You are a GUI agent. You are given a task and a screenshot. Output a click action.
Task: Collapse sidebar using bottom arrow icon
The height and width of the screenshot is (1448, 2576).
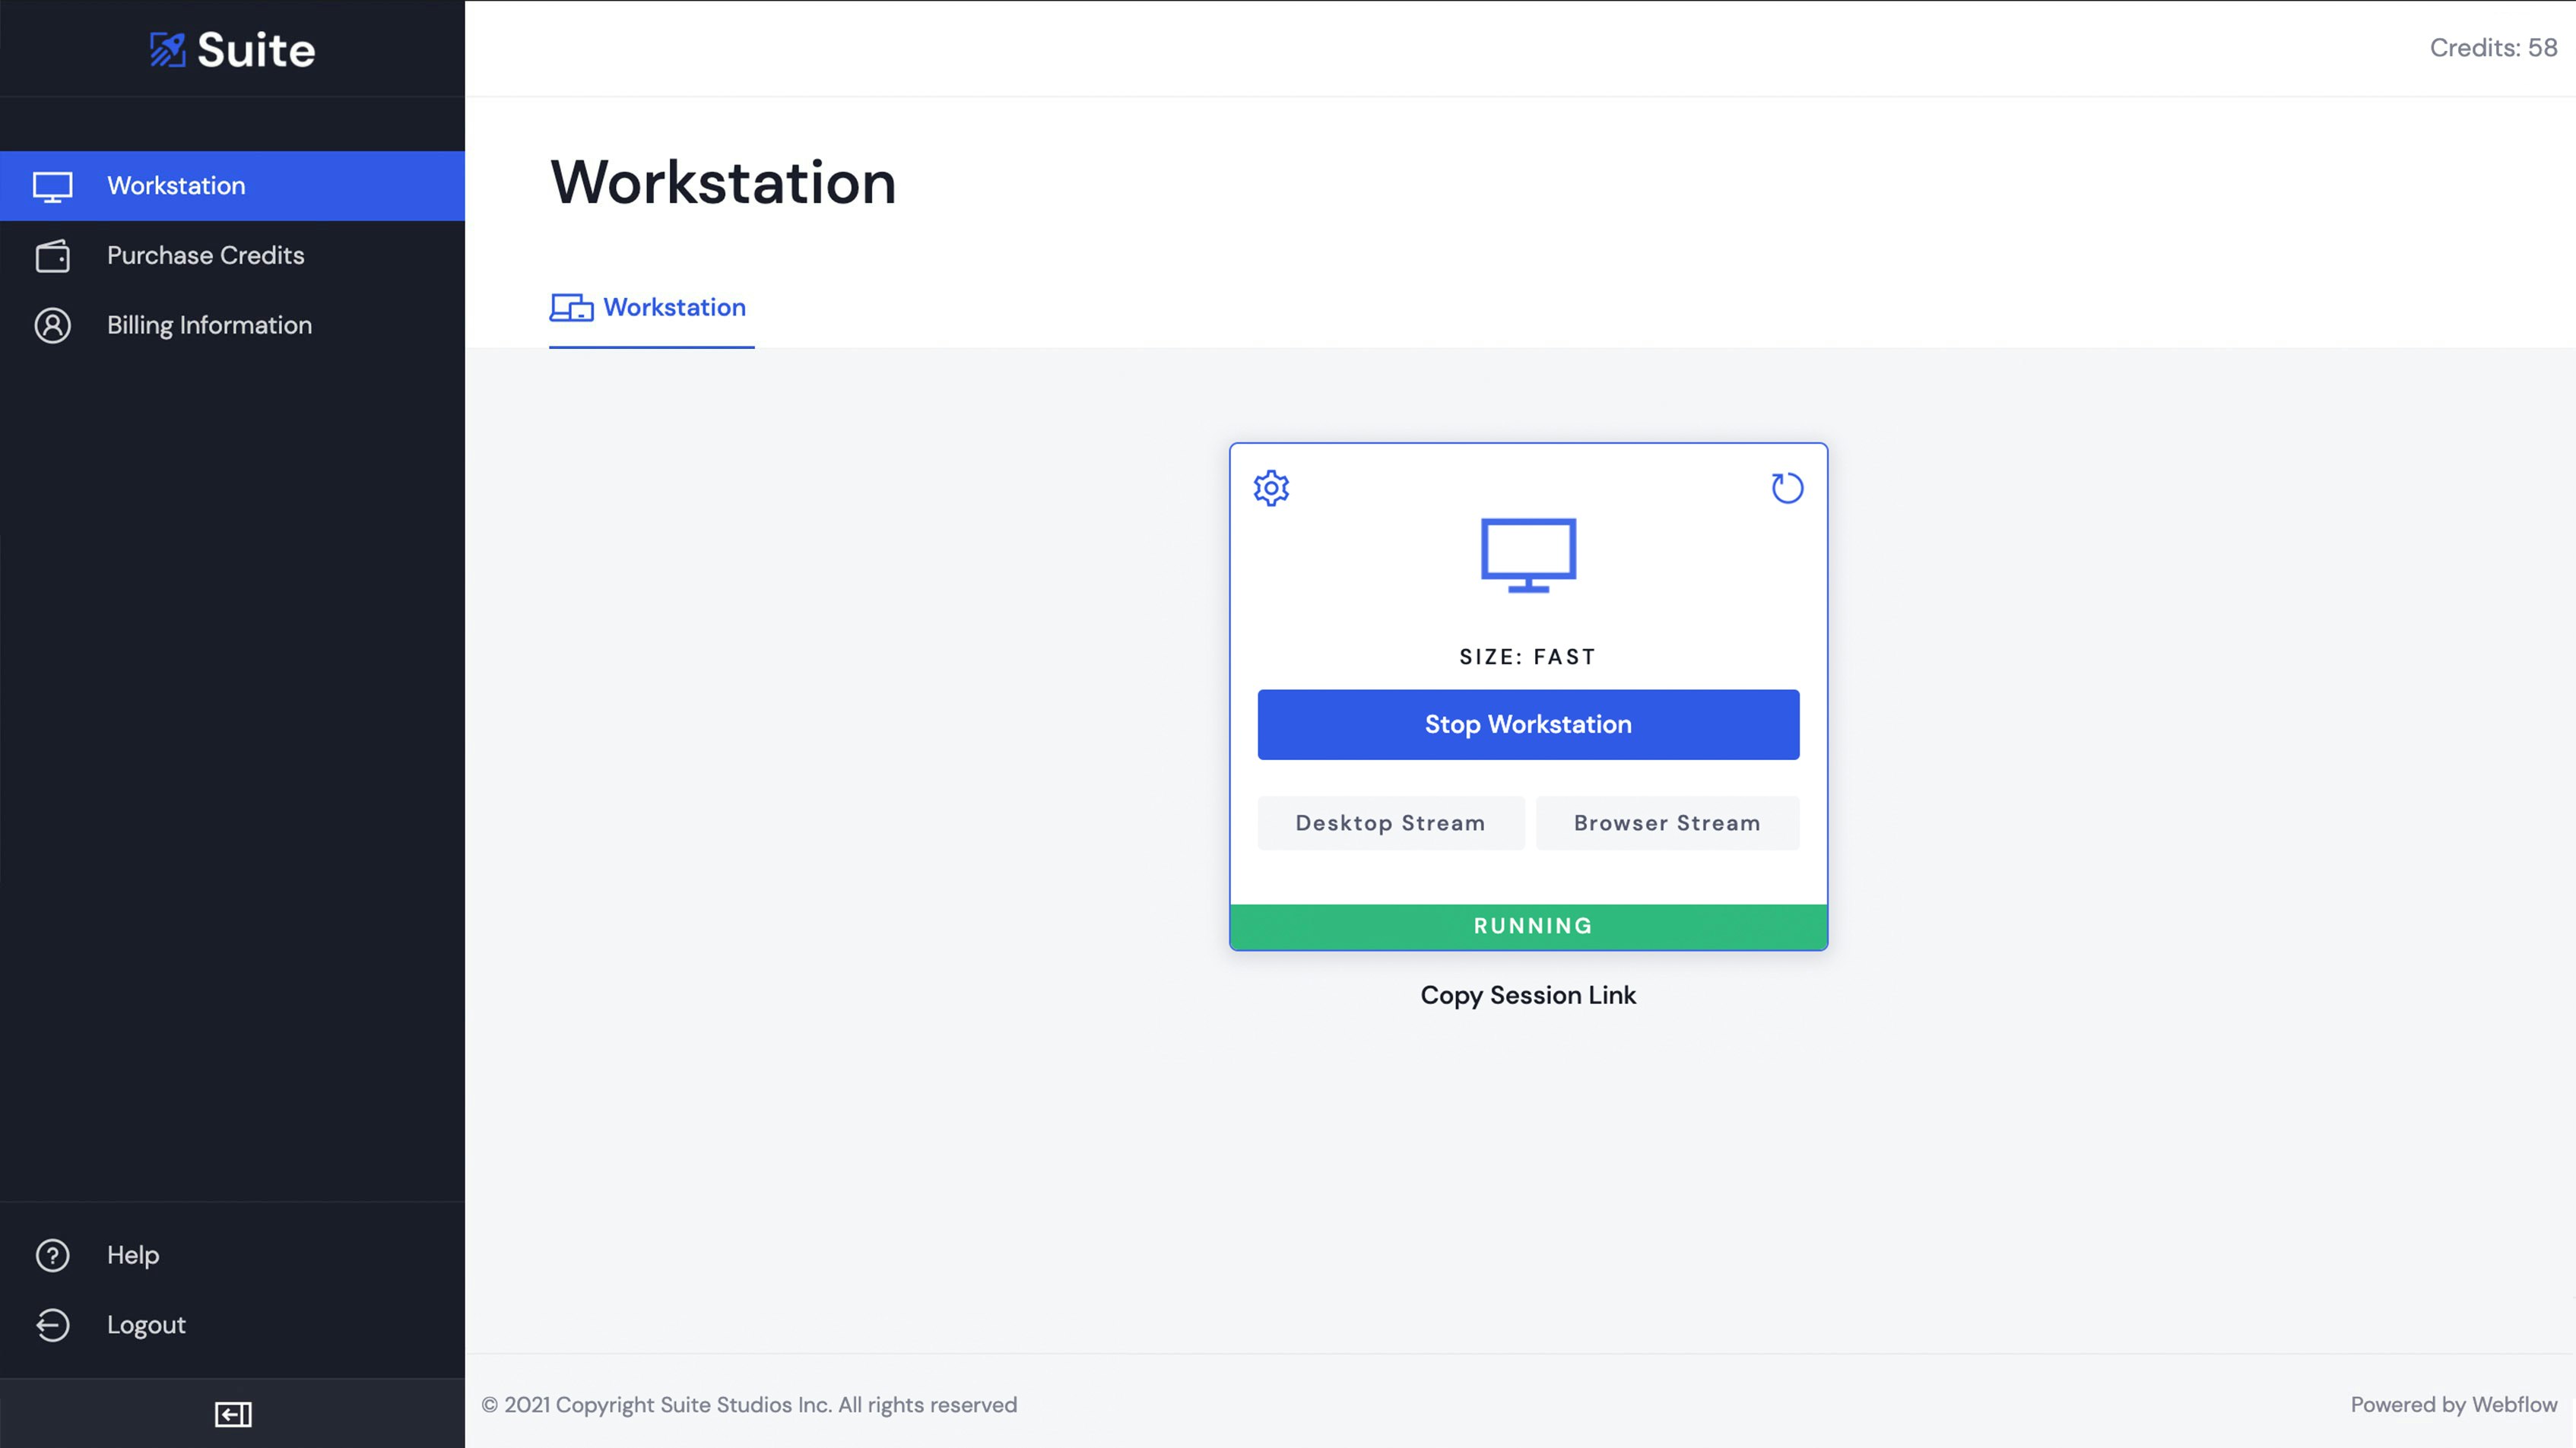[x=233, y=1413]
